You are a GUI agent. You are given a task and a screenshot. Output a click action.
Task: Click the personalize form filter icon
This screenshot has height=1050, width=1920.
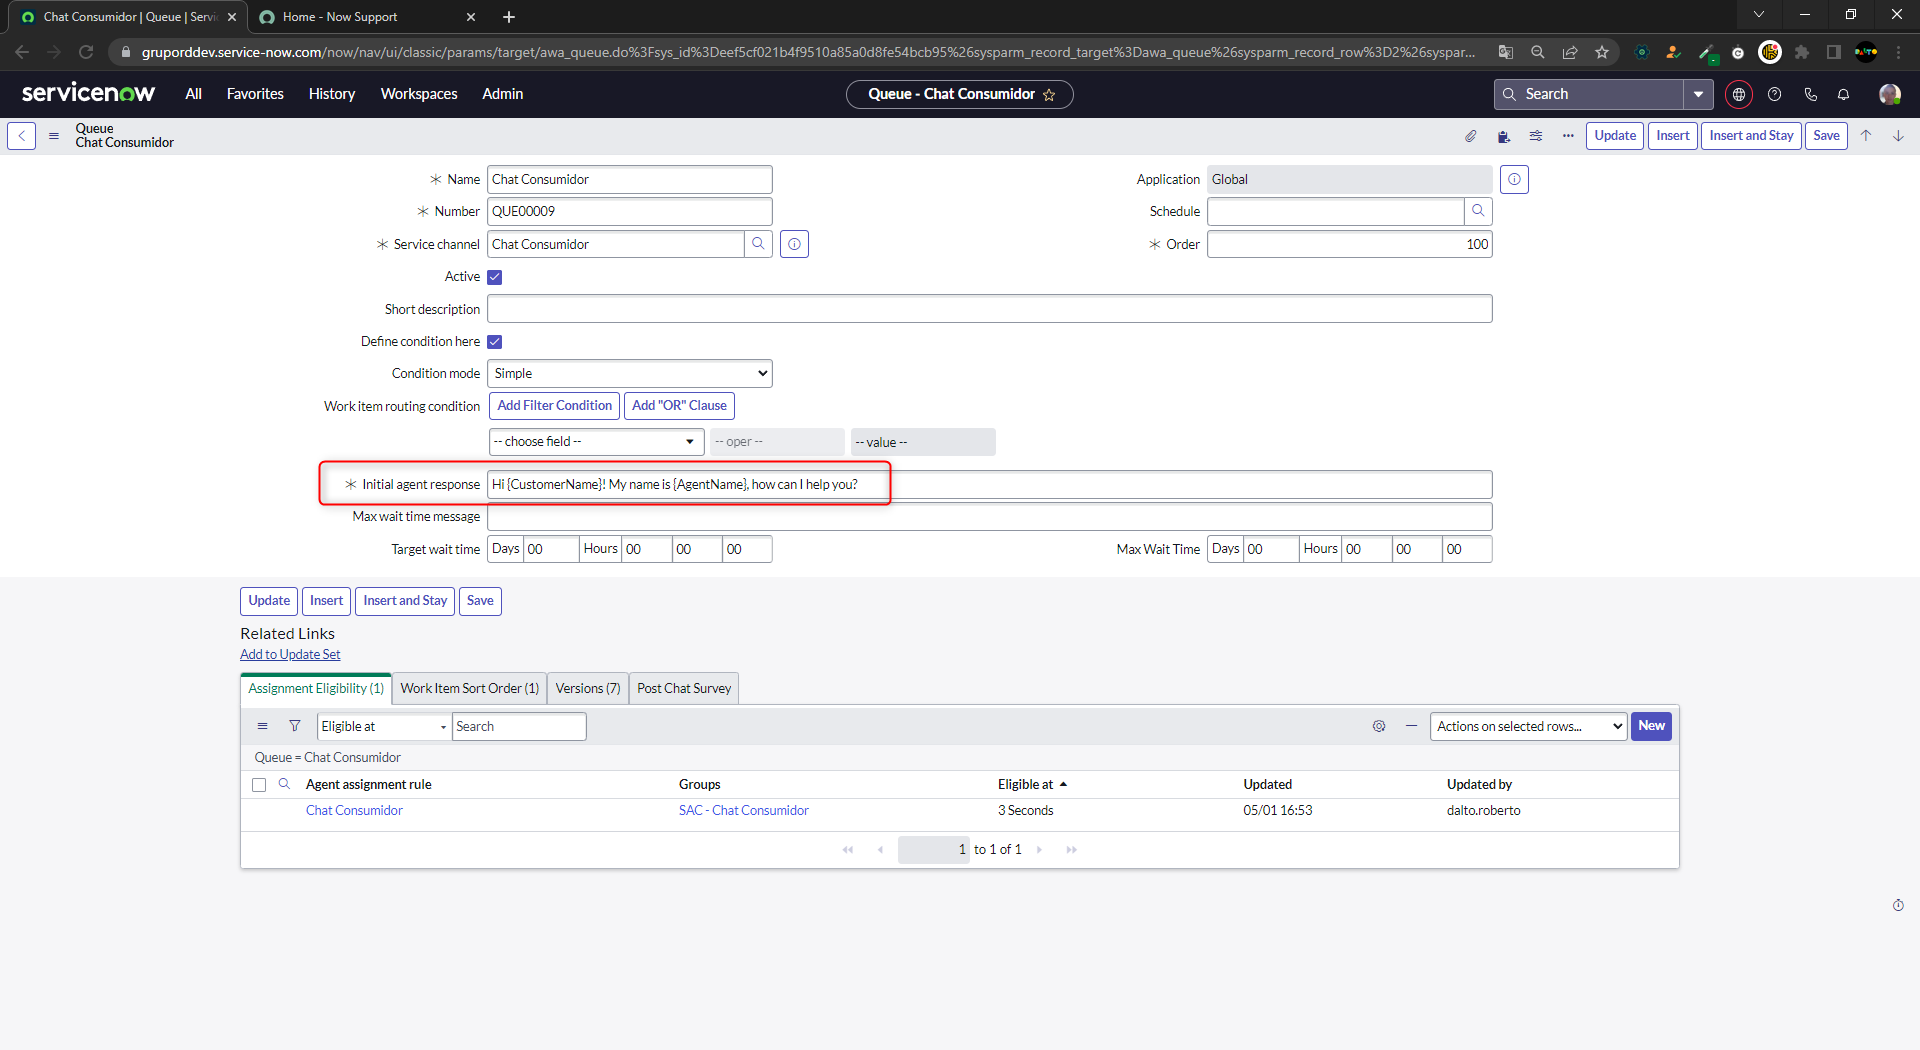(1536, 136)
